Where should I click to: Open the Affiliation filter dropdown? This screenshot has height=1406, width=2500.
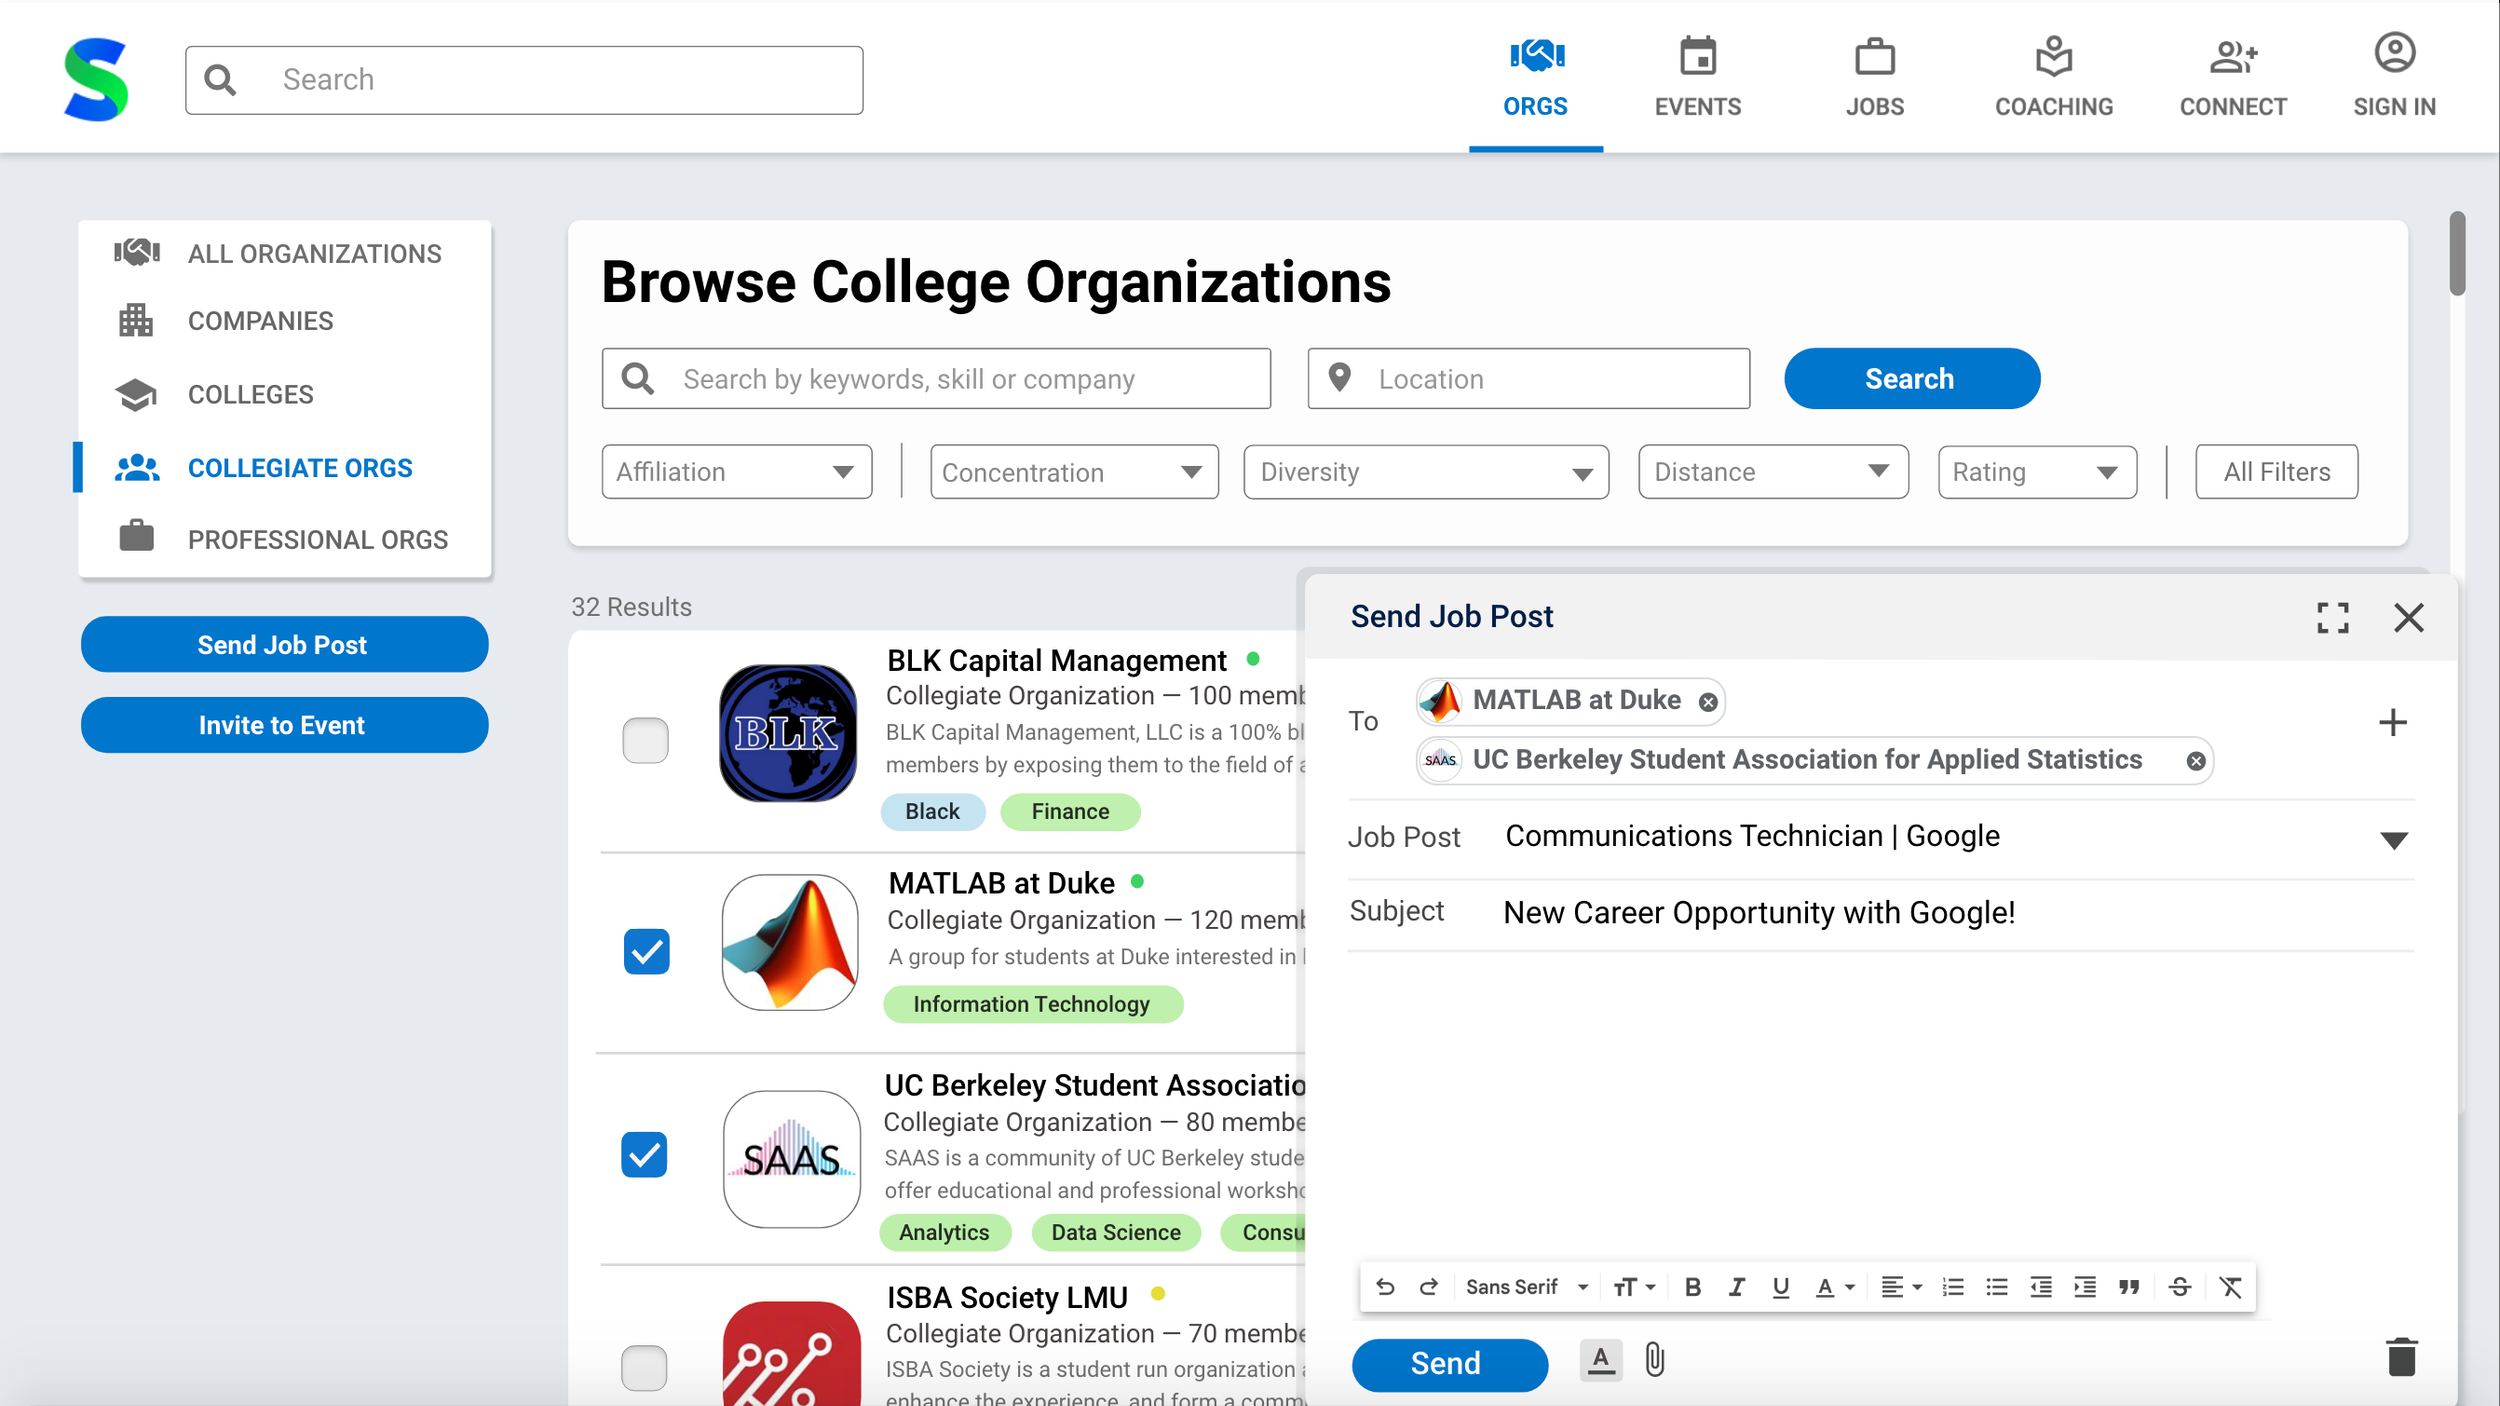[x=736, y=472]
